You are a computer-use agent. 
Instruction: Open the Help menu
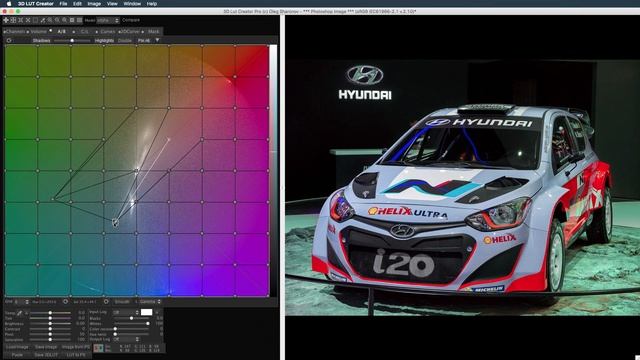[151, 4]
